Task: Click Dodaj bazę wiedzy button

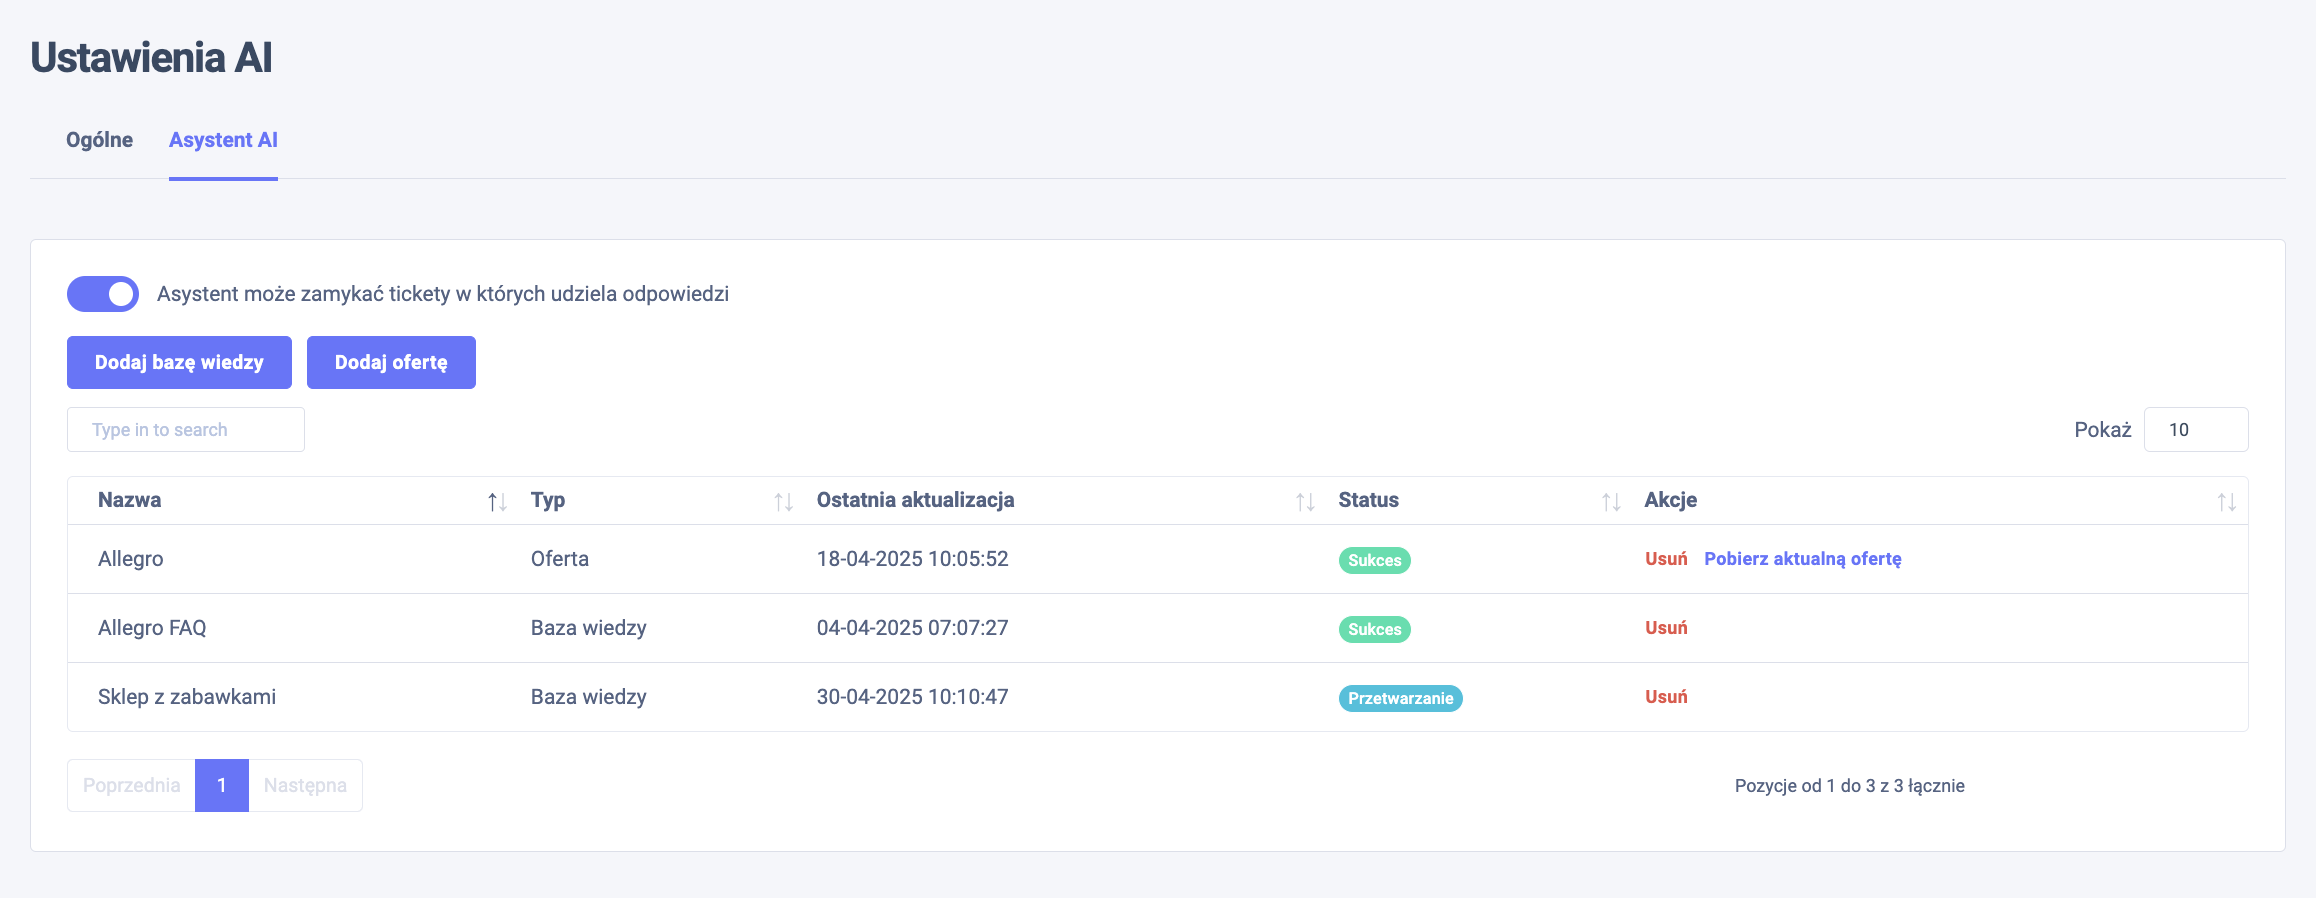Action: tap(179, 362)
